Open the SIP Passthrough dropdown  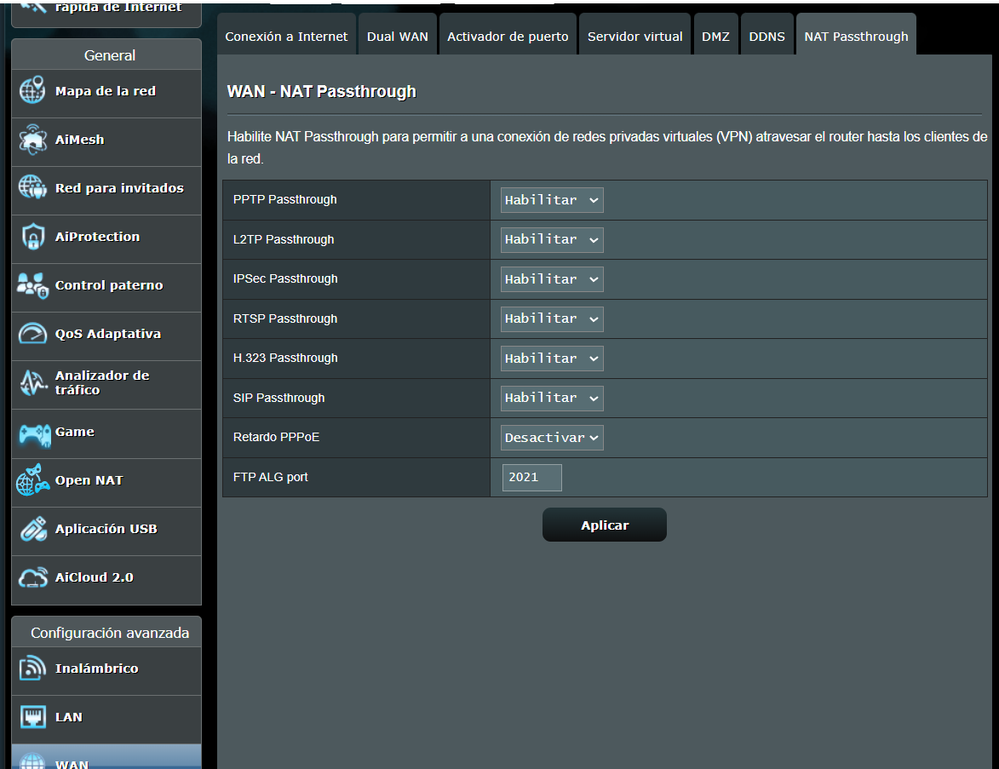coord(552,398)
